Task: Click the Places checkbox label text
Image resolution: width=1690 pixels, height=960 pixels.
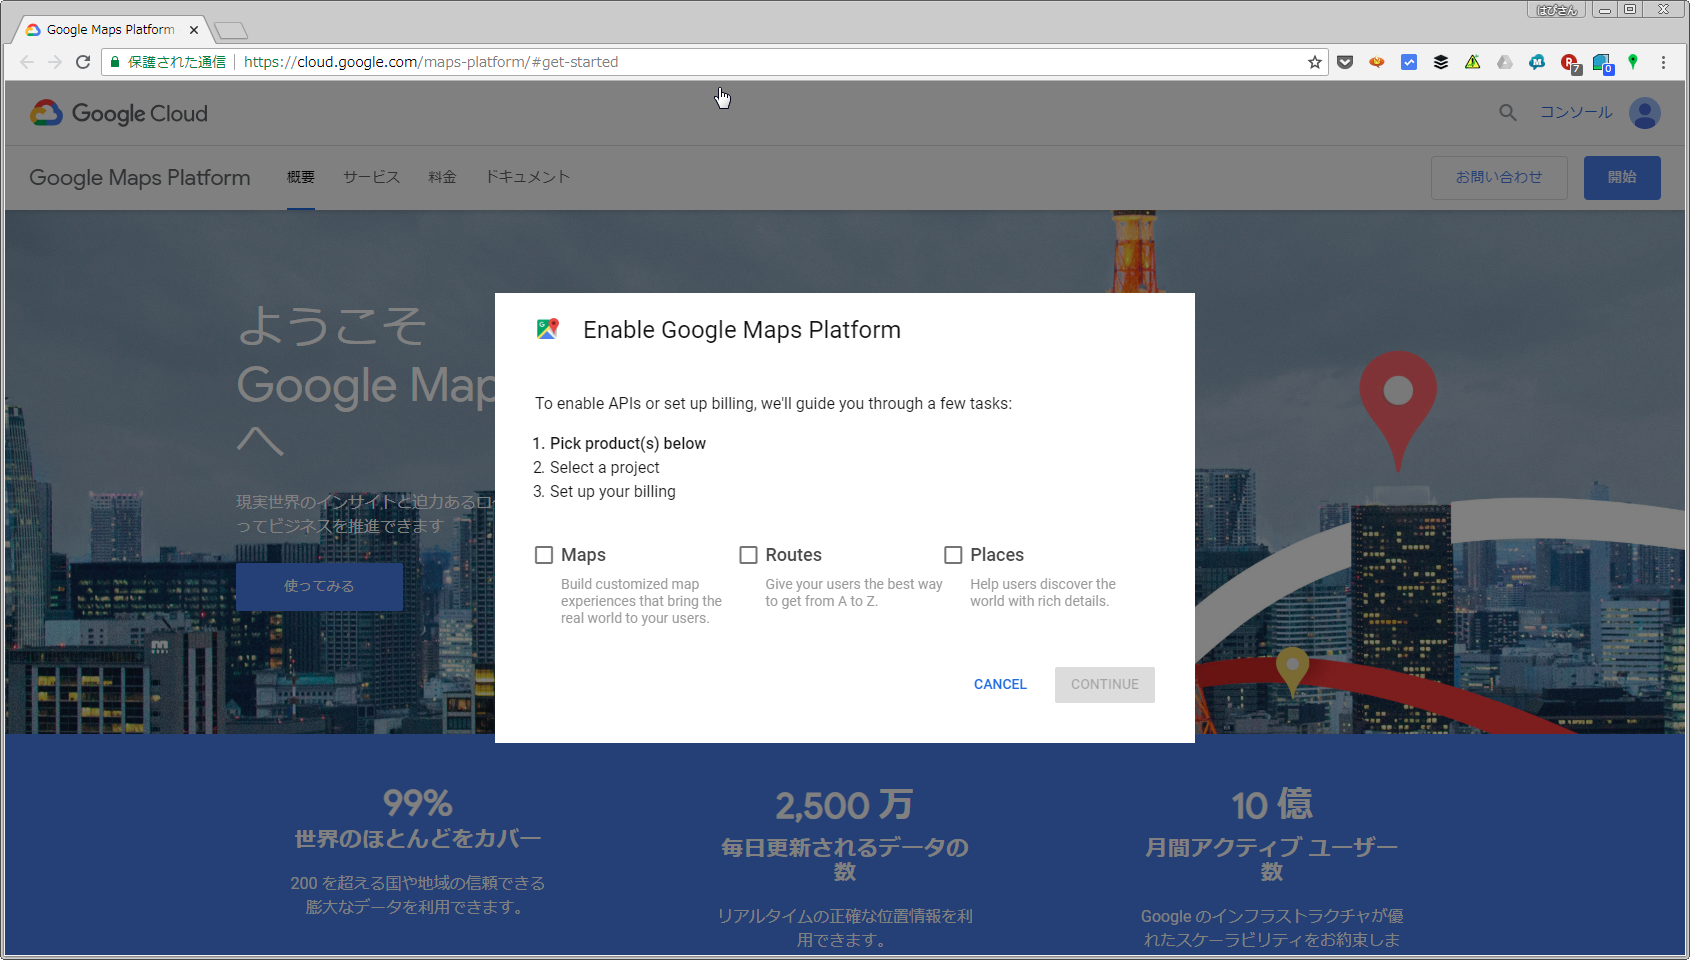Action: tap(997, 555)
